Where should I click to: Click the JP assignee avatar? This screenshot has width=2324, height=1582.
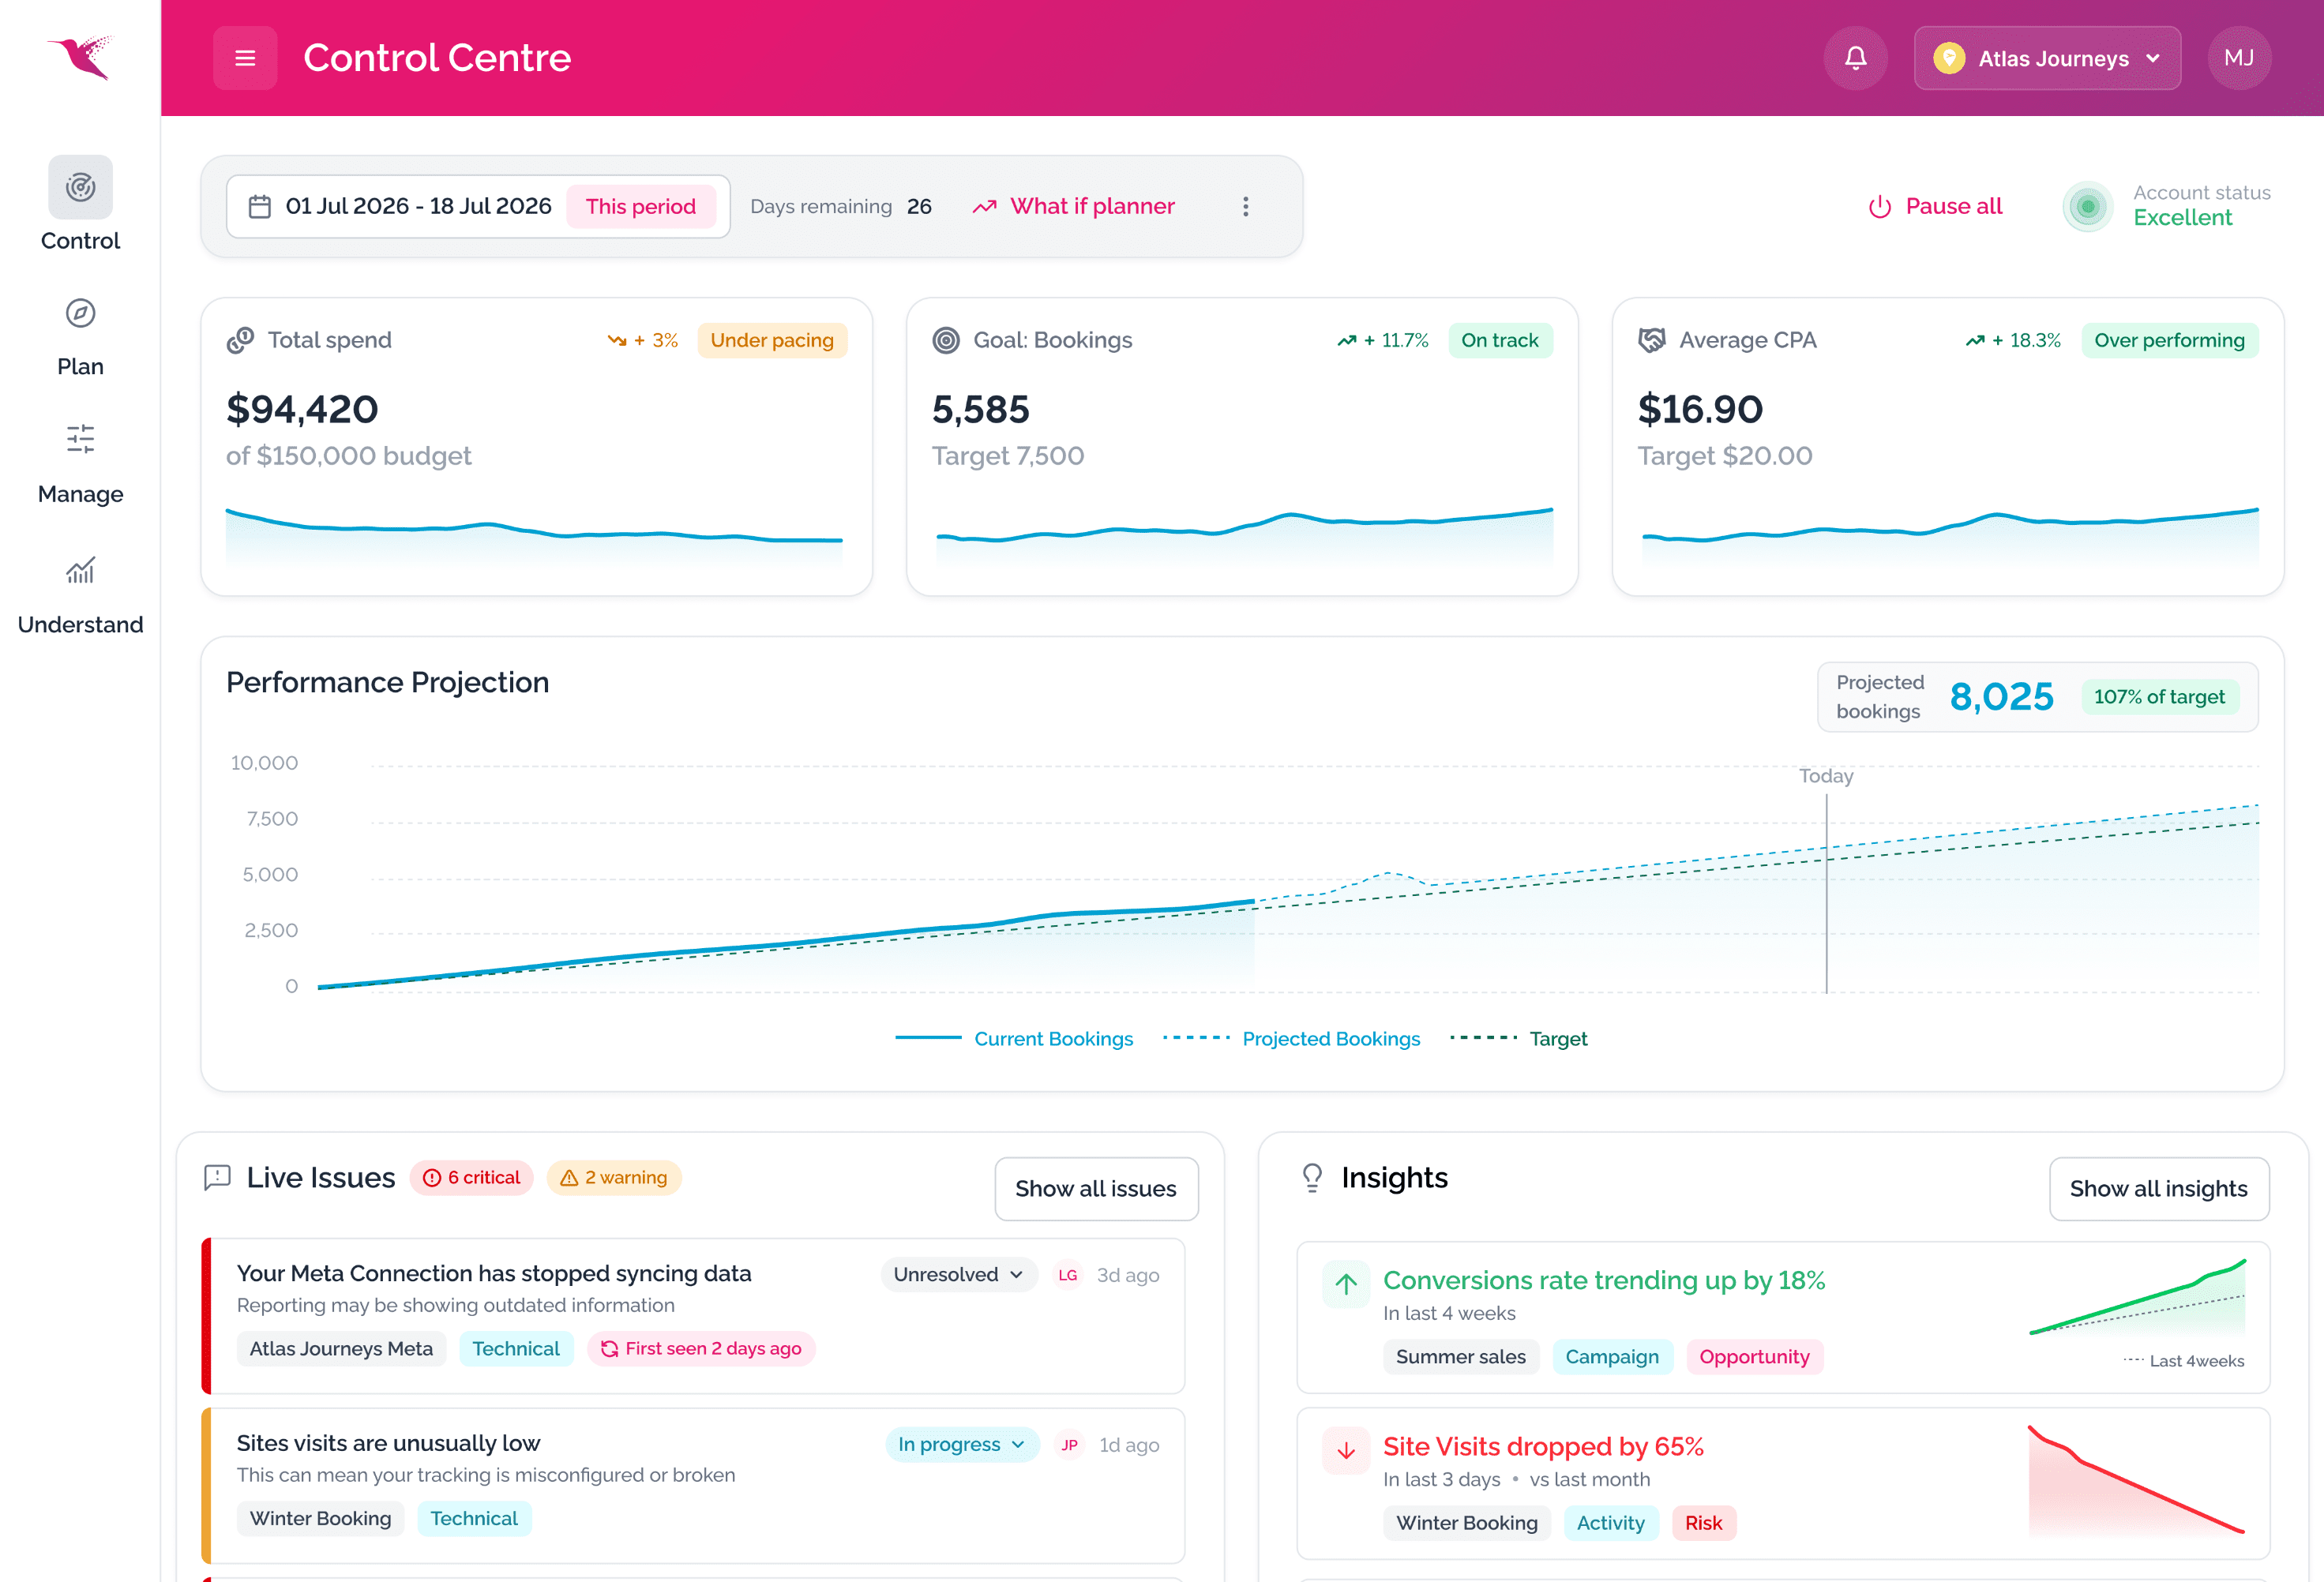click(1069, 1444)
